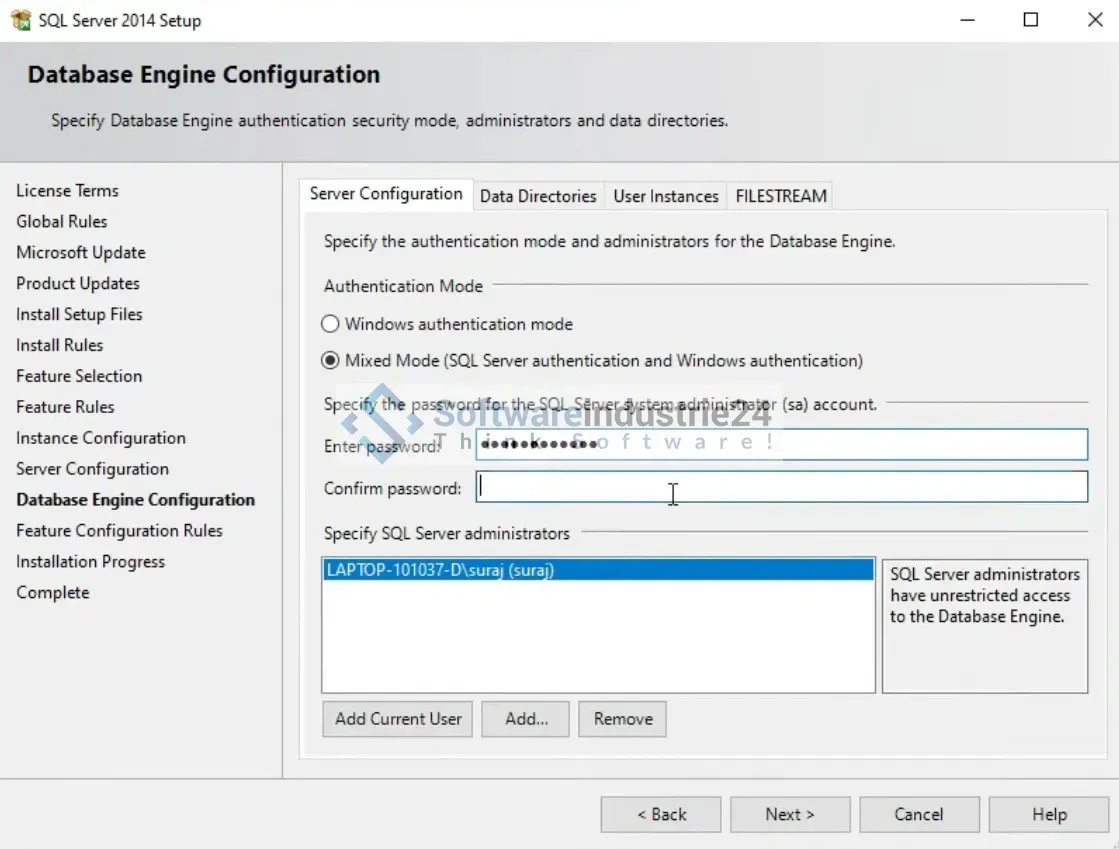Open the Server Configuration tab
This screenshot has width=1119, height=849.
(385, 194)
